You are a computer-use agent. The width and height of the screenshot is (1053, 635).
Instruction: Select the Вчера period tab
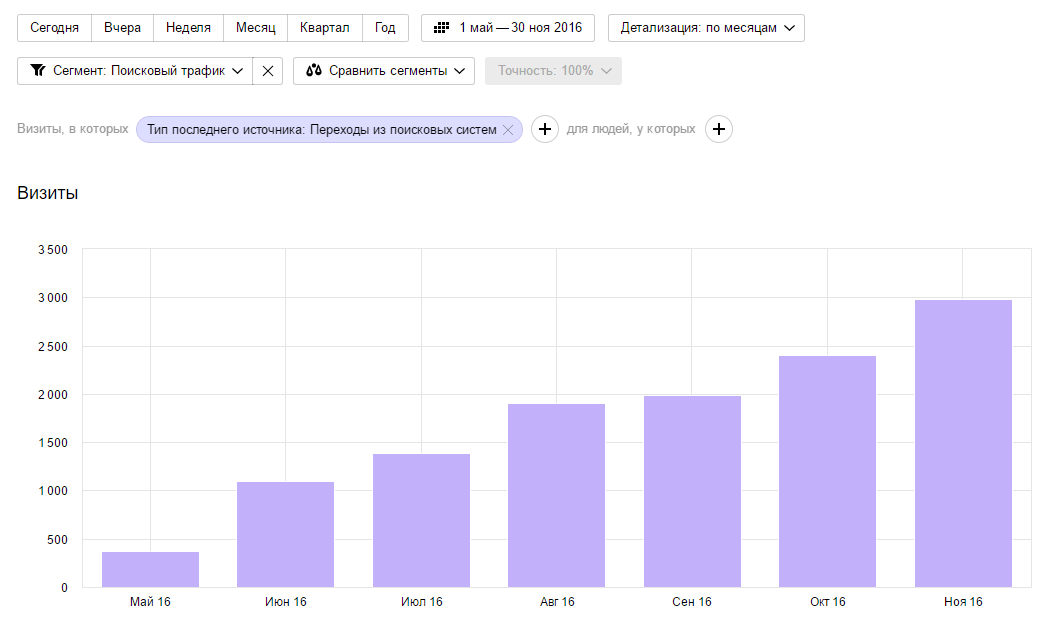[x=122, y=28]
